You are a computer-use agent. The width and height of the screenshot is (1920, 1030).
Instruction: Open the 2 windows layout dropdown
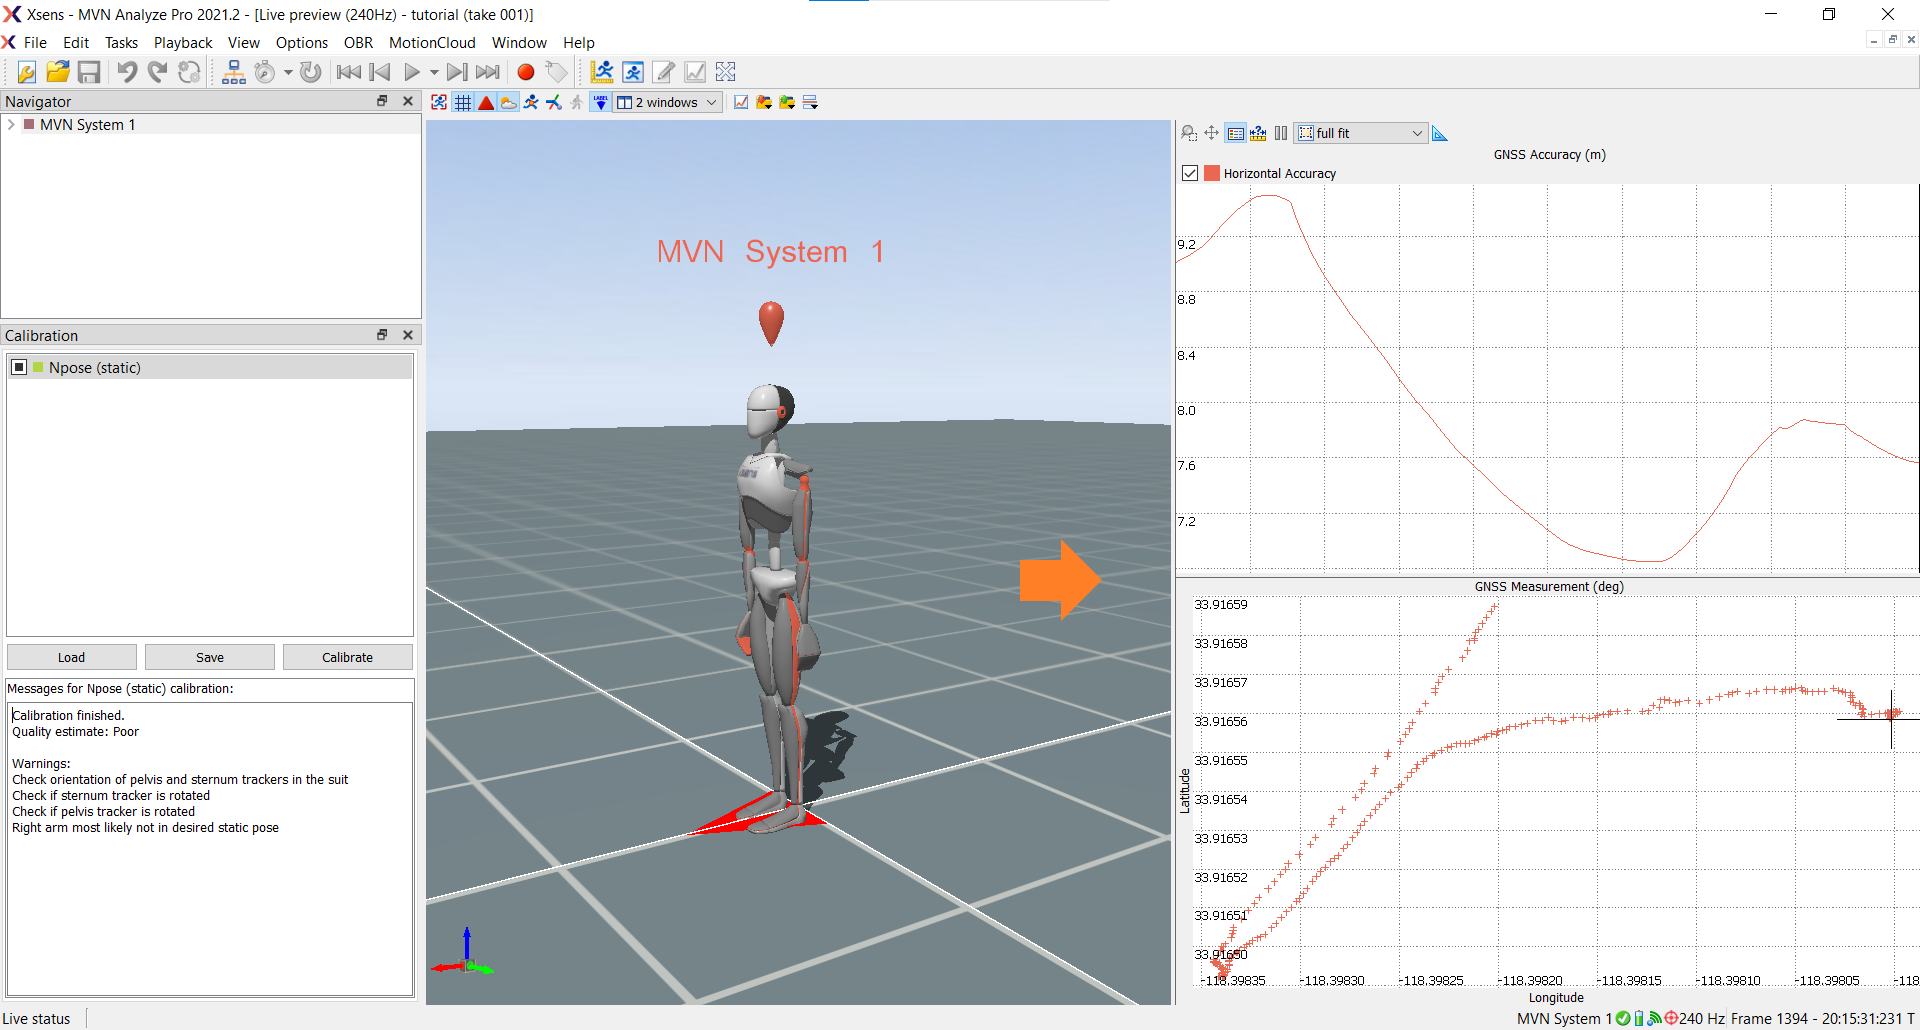click(x=668, y=103)
